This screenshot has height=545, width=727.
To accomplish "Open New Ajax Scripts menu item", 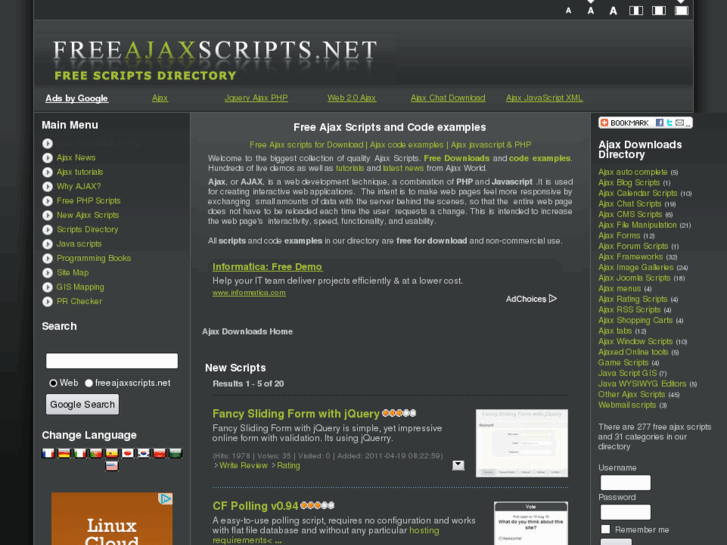I will pos(88,215).
